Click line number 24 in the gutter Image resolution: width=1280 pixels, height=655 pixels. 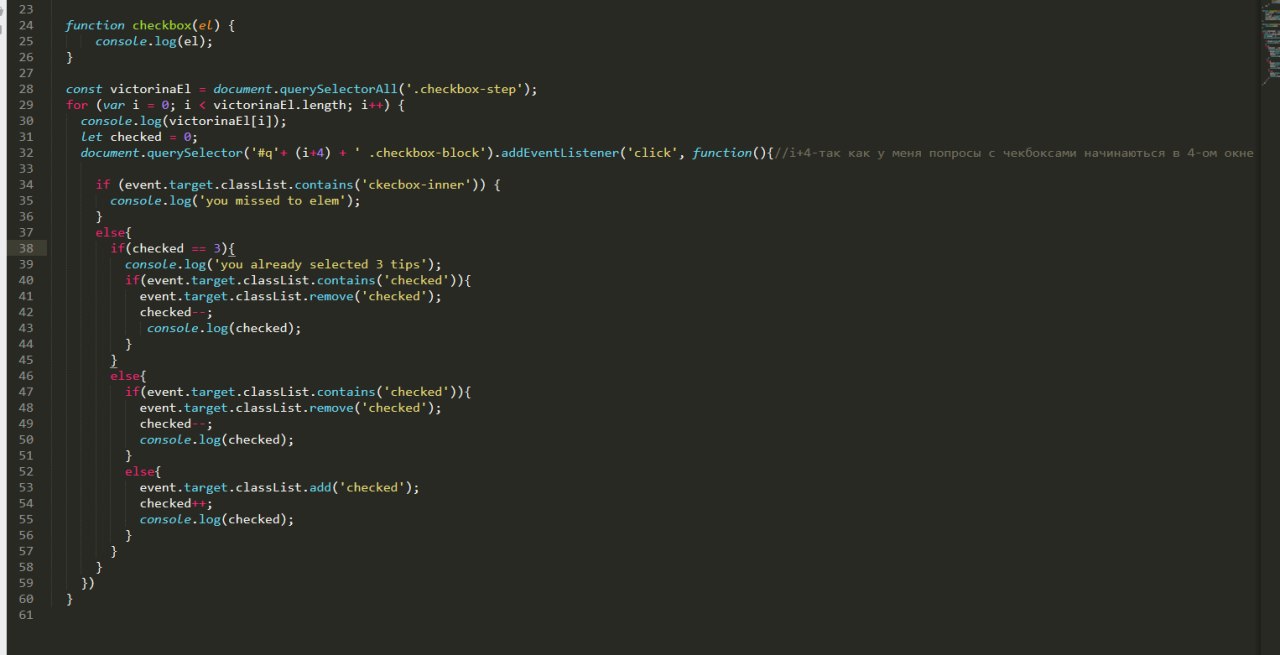pyautogui.click(x=26, y=25)
